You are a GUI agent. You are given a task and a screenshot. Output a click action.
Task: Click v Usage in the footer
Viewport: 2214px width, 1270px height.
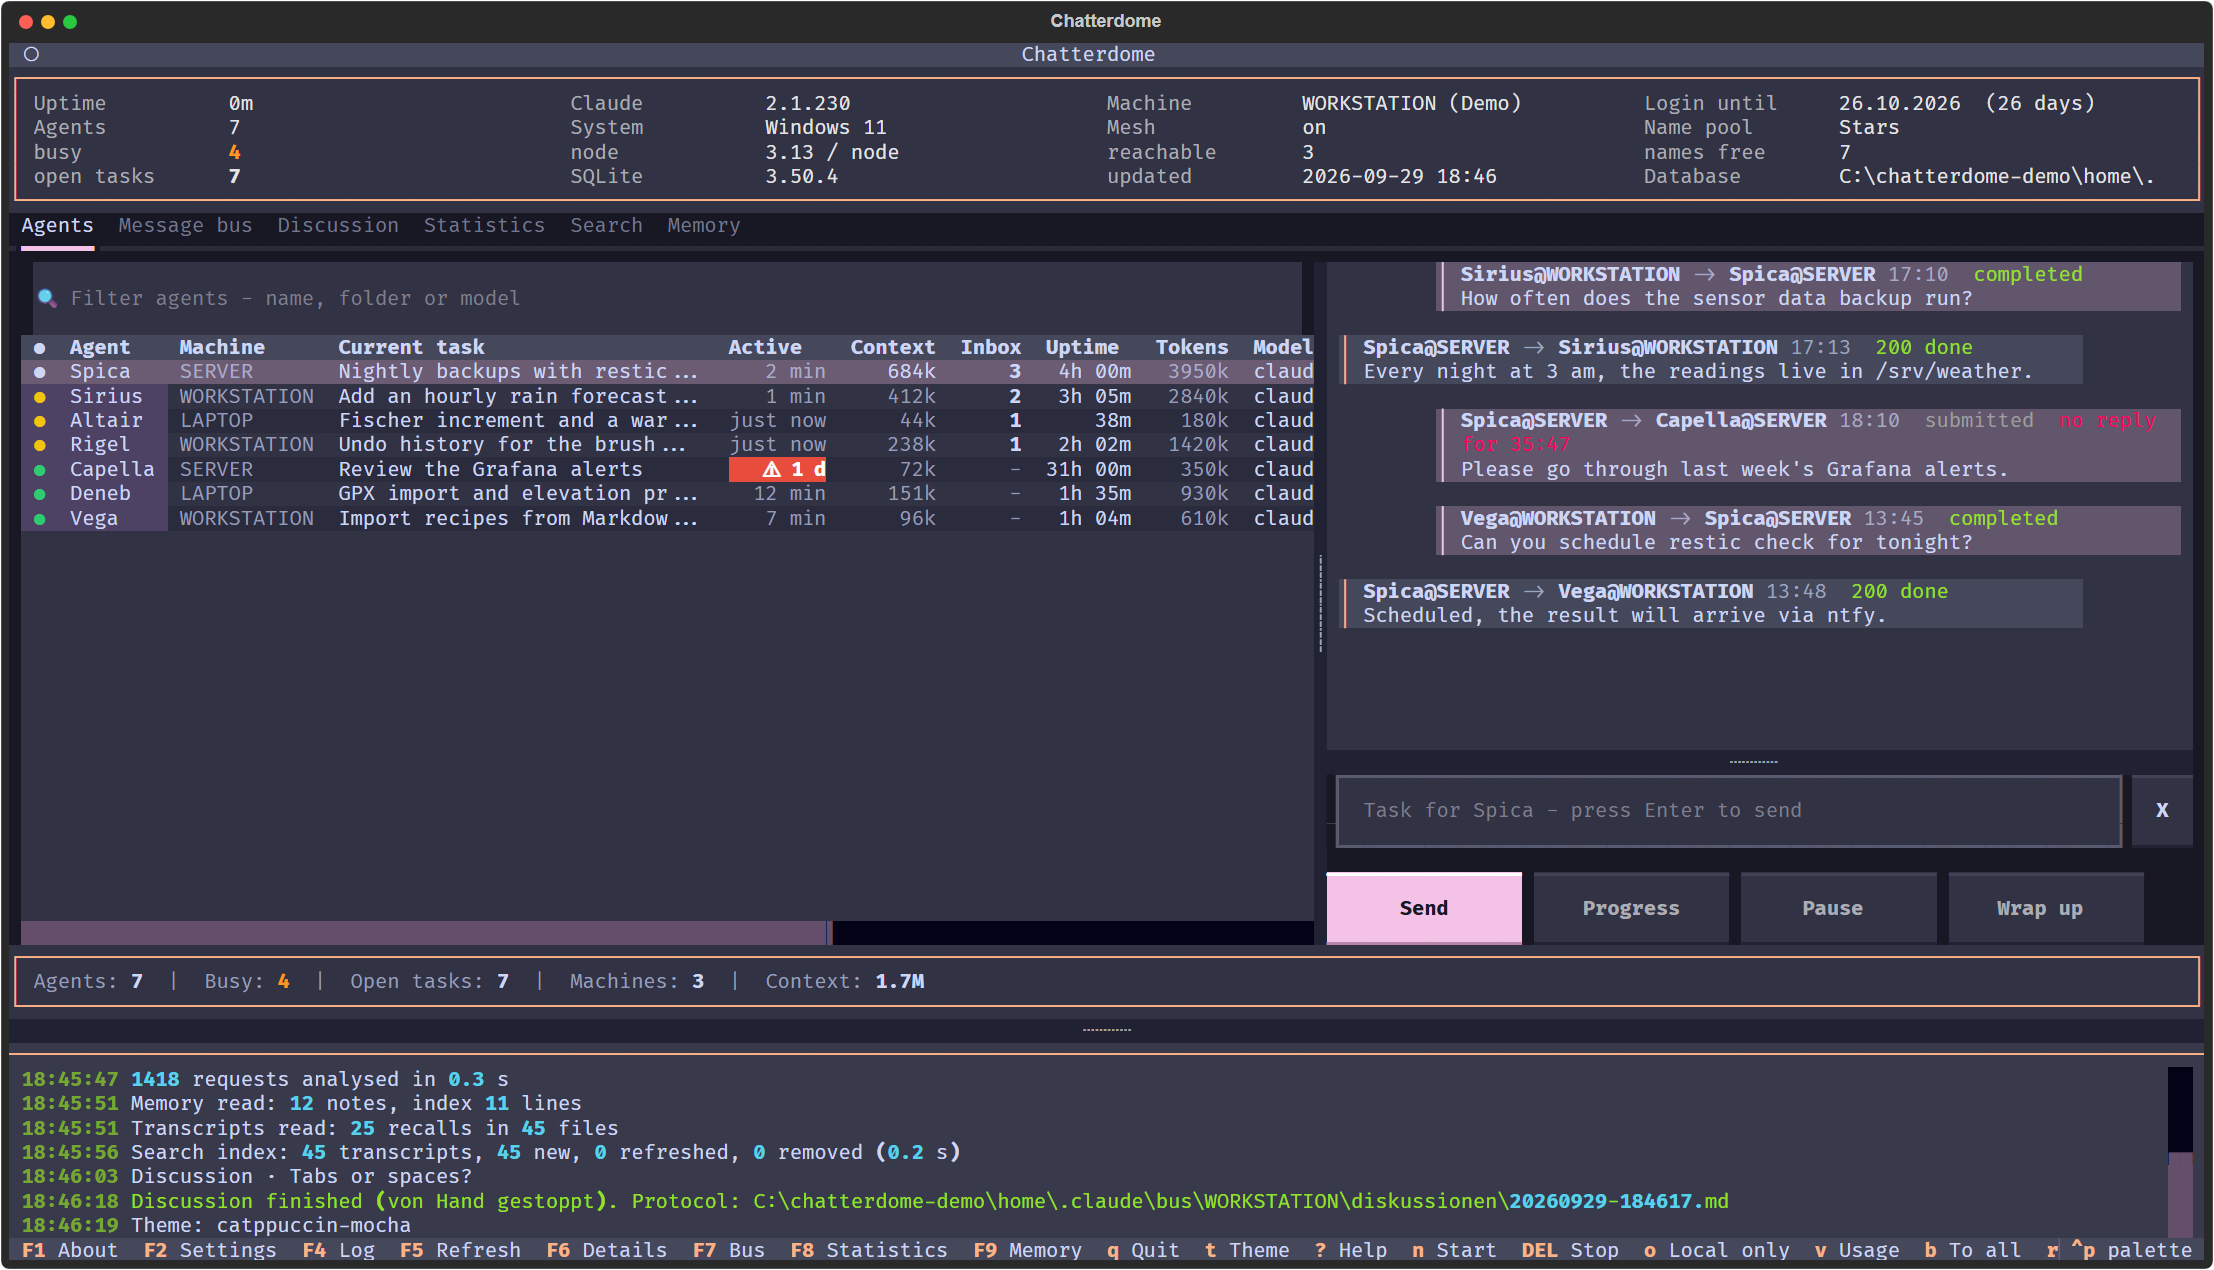click(1857, 1250)
